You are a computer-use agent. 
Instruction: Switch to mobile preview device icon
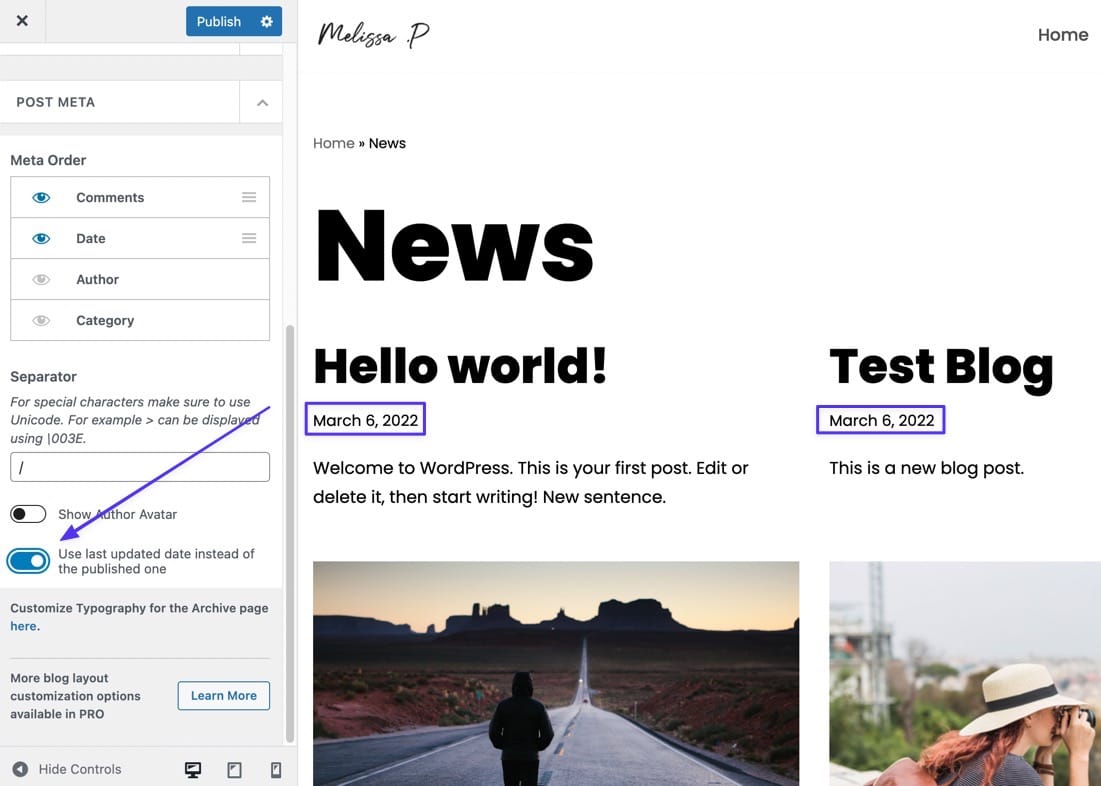coord(276,769)
